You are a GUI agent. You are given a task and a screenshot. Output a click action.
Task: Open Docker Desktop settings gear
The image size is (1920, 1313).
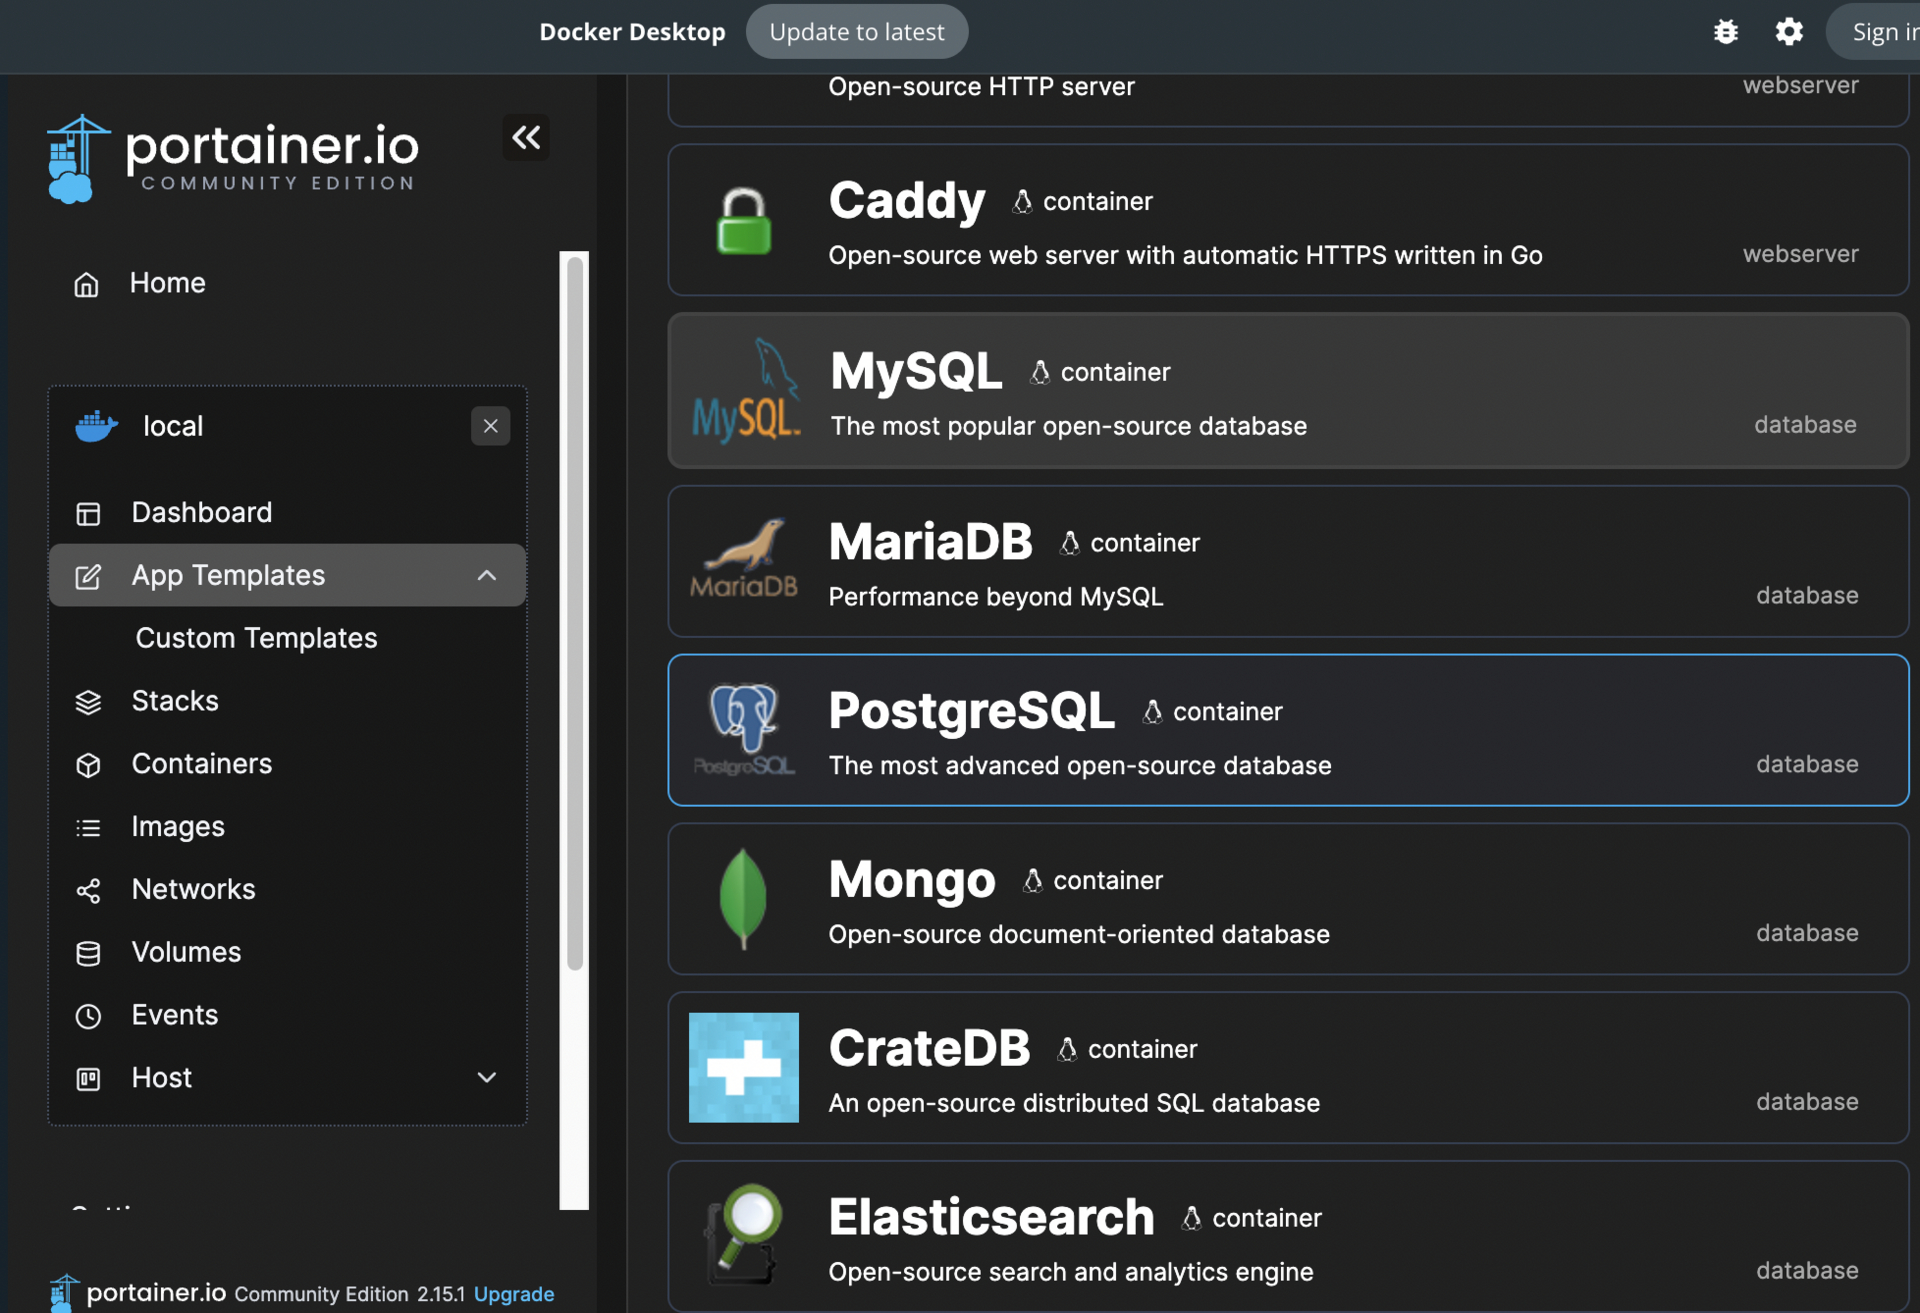pos(1789,32)
